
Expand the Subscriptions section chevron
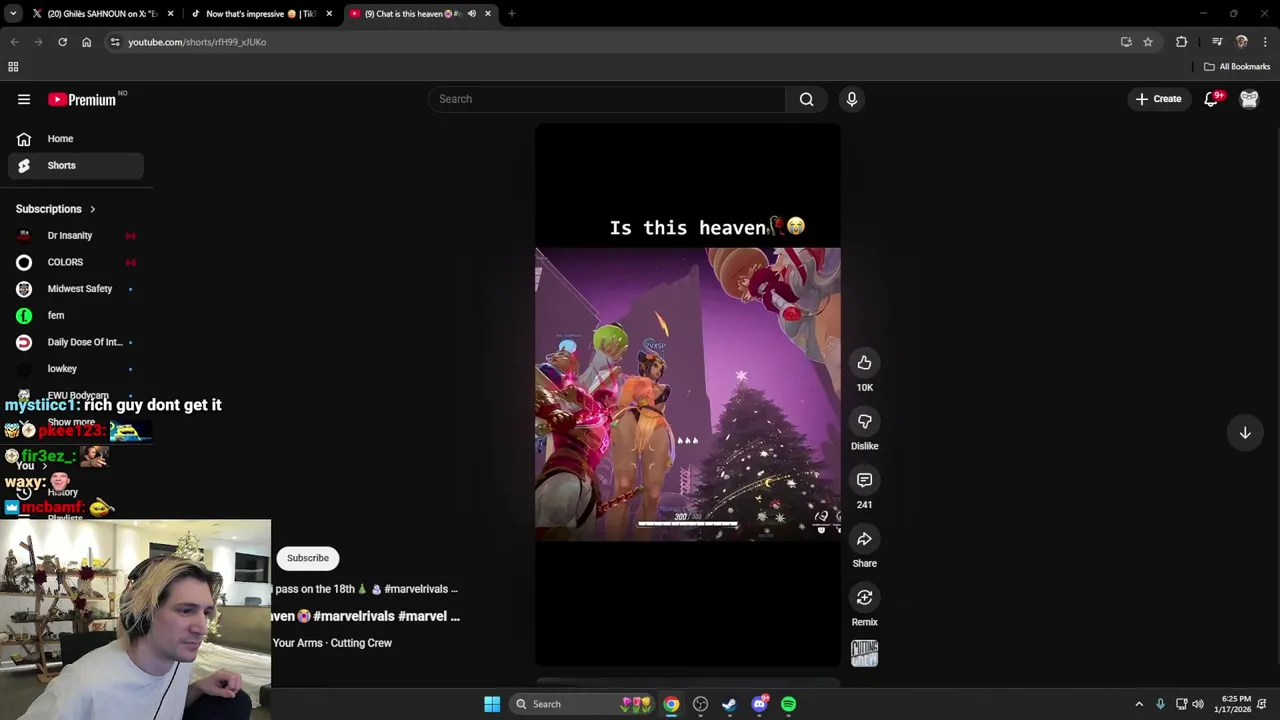[x=92, y=209]
